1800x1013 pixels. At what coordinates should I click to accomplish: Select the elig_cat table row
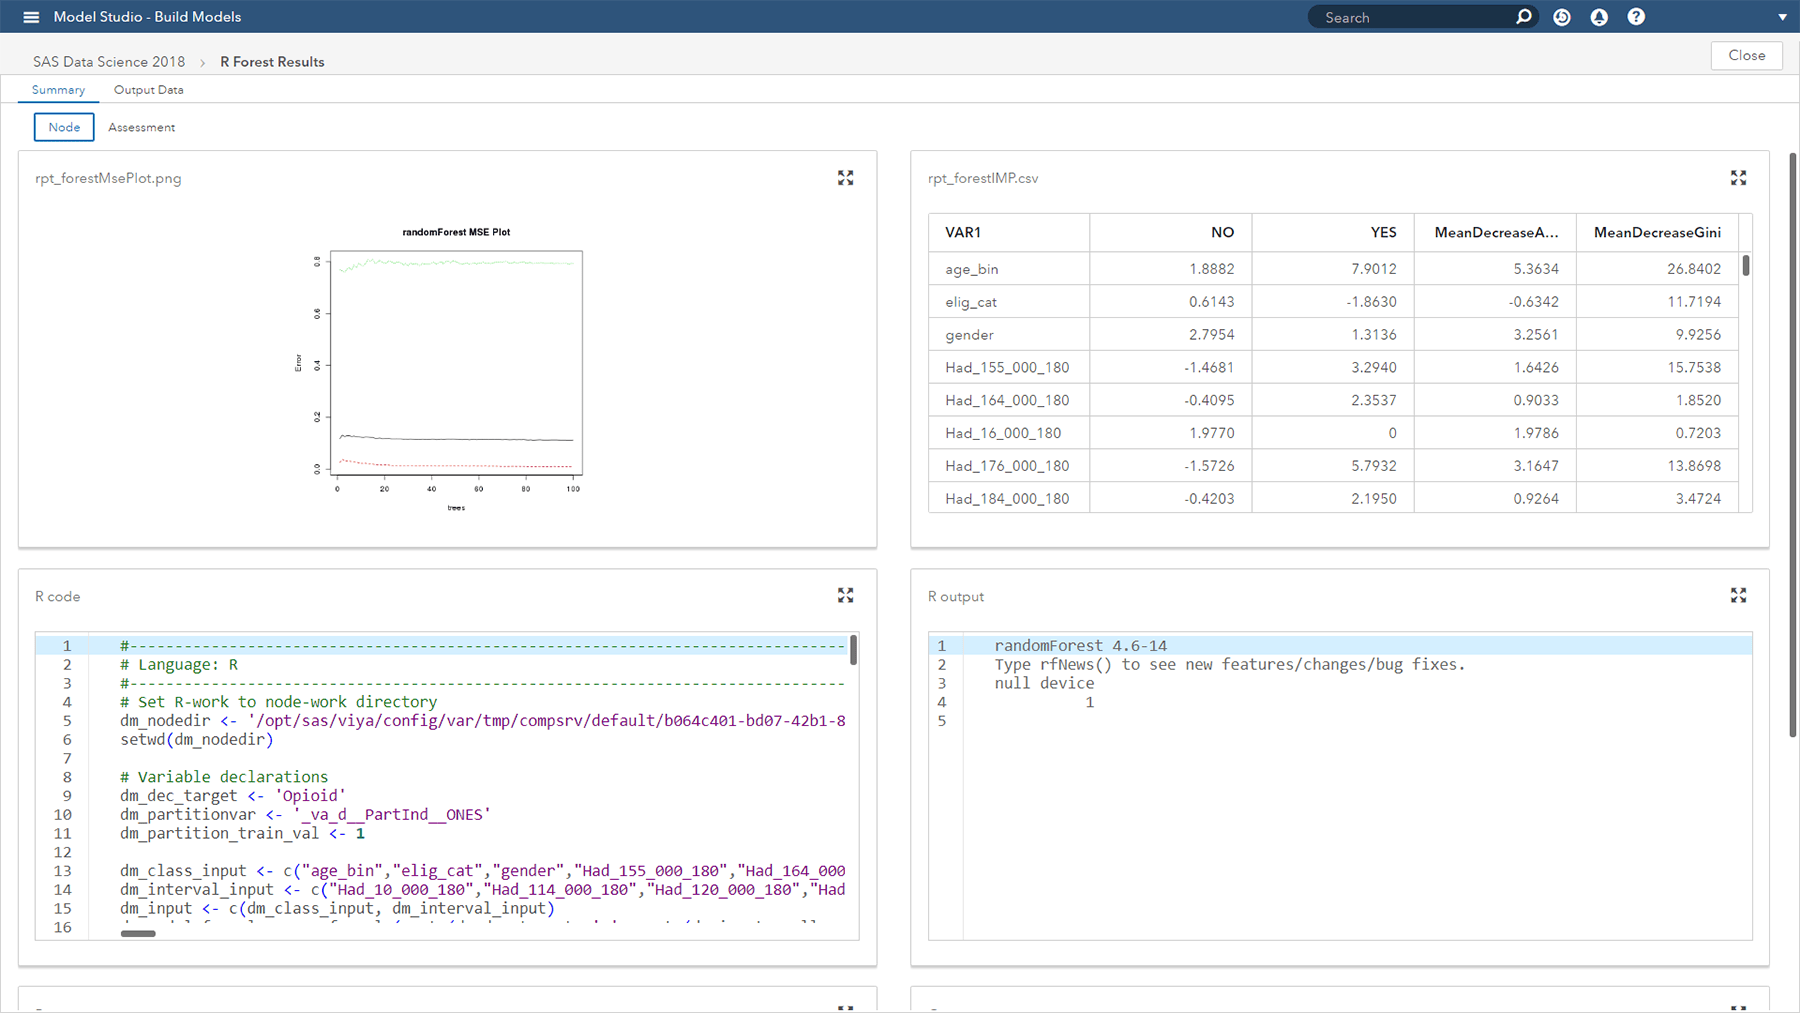pos(1333,301)
